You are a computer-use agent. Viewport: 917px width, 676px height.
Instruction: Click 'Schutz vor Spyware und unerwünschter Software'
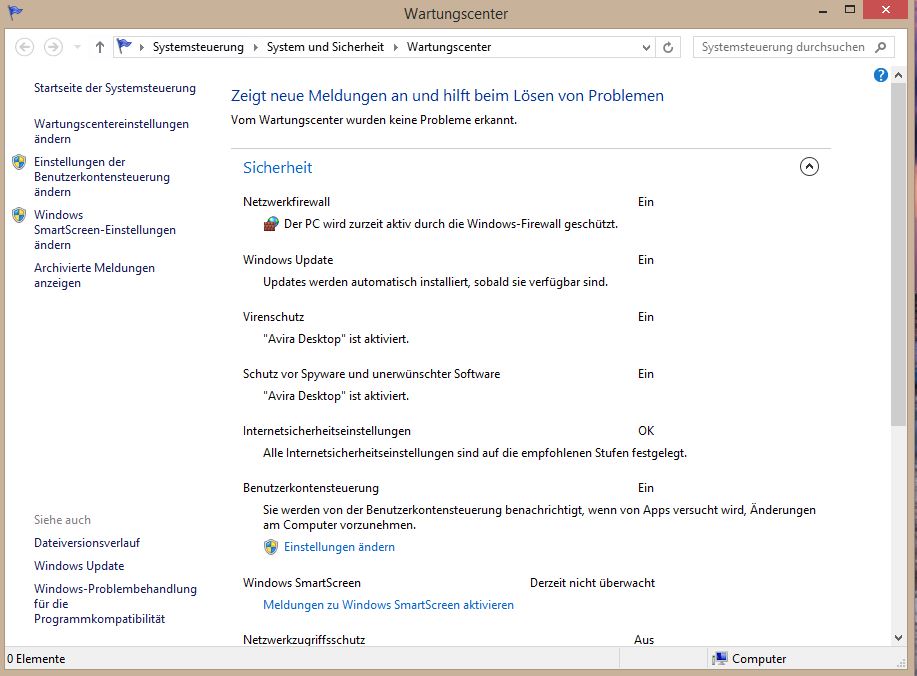coord(371,374)
